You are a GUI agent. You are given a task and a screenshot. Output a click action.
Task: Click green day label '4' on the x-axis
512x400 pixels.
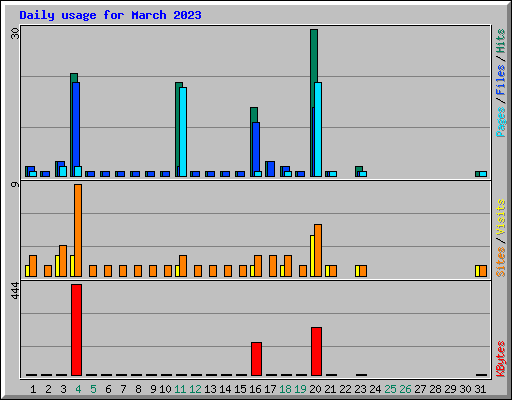(78, 389)
